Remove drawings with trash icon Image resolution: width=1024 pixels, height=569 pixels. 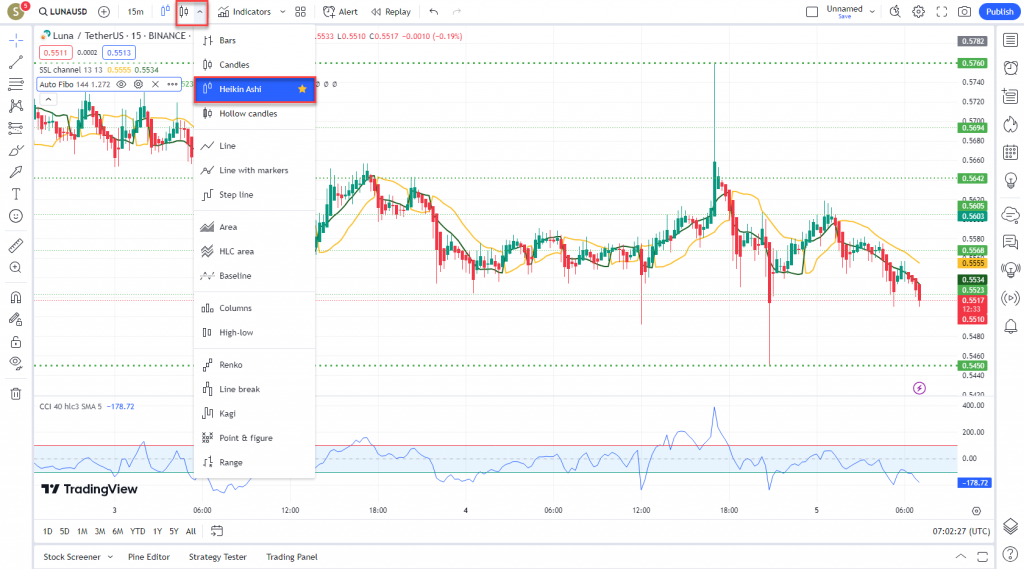tap(16, 393)
